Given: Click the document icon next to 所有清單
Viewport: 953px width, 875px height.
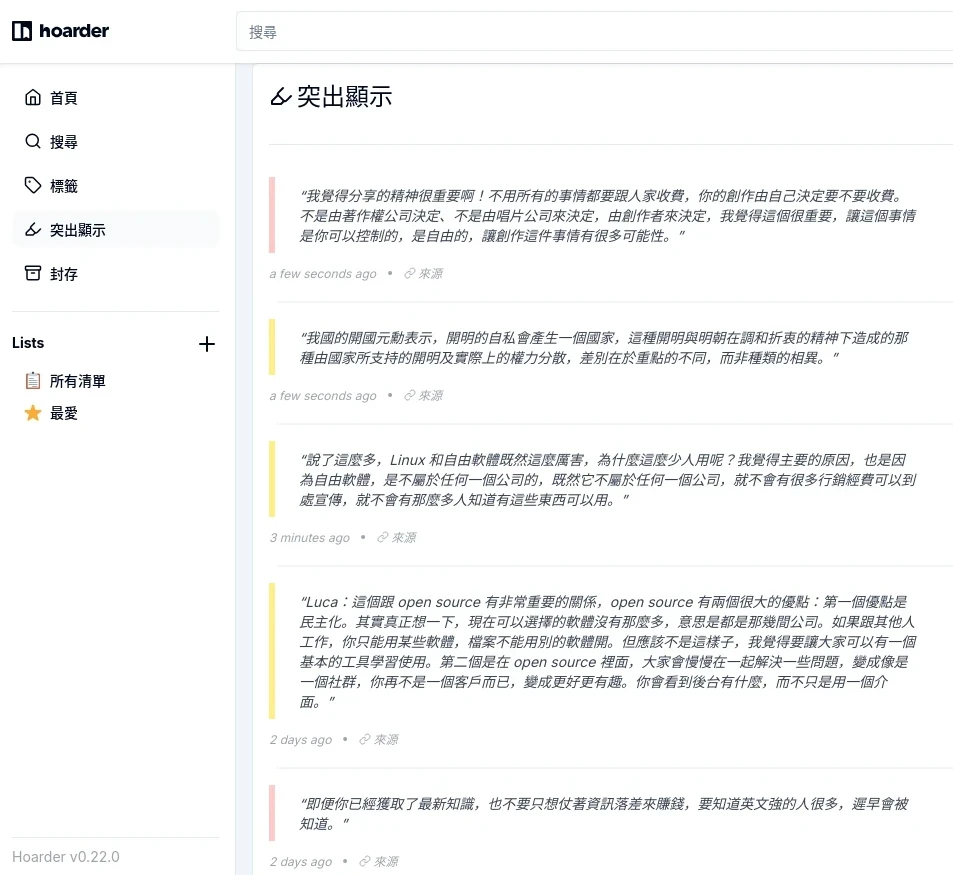Looking at the screenshot, I should coord(33,380).
